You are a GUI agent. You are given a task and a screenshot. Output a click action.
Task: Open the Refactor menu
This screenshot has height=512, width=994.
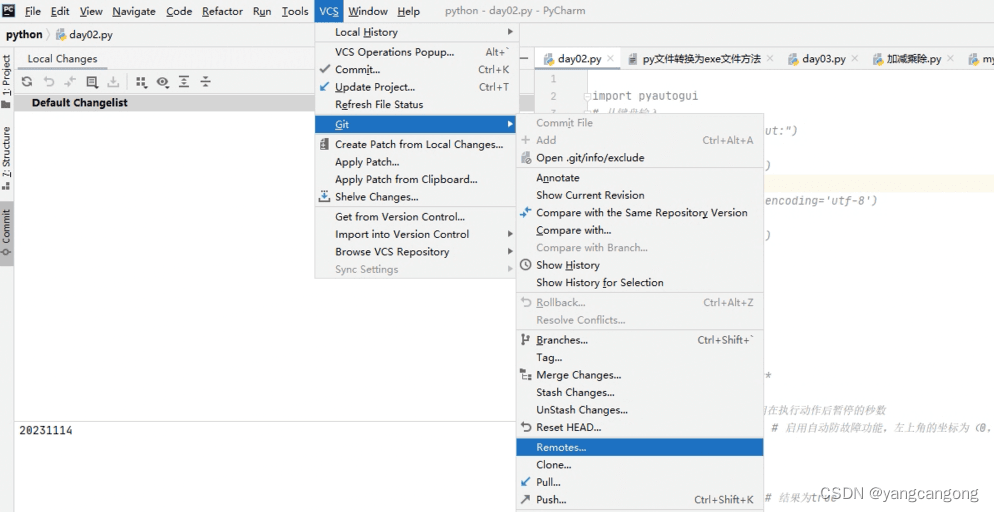[223, 11]
